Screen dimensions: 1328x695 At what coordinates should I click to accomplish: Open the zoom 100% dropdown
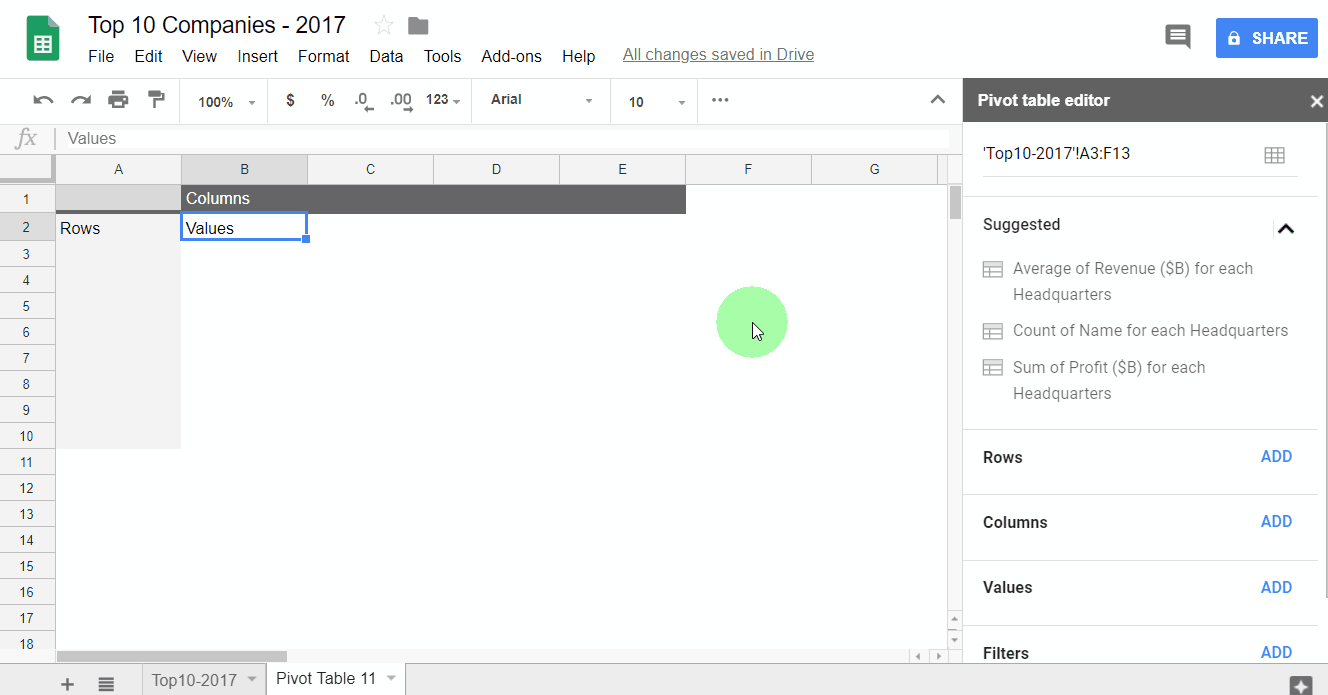(x=227, y=102)
